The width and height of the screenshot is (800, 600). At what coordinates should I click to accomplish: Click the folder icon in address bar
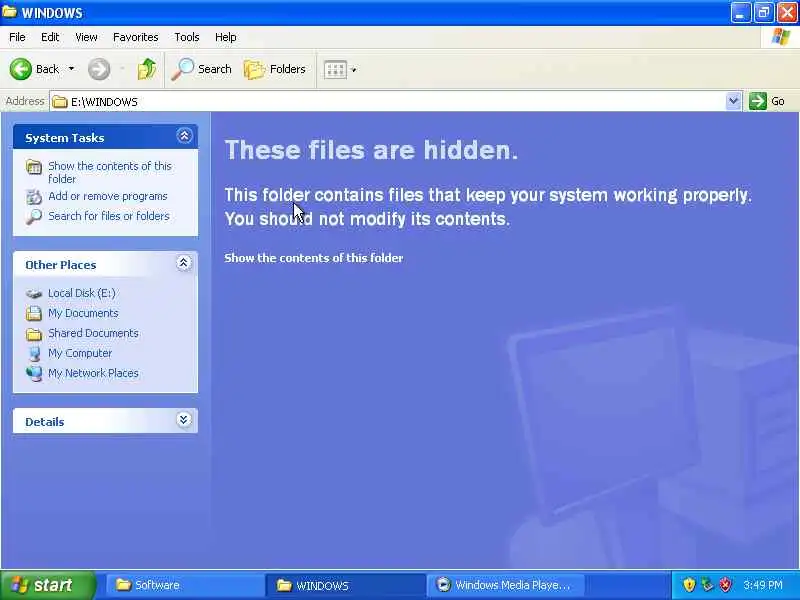click(x=60, y=102)
